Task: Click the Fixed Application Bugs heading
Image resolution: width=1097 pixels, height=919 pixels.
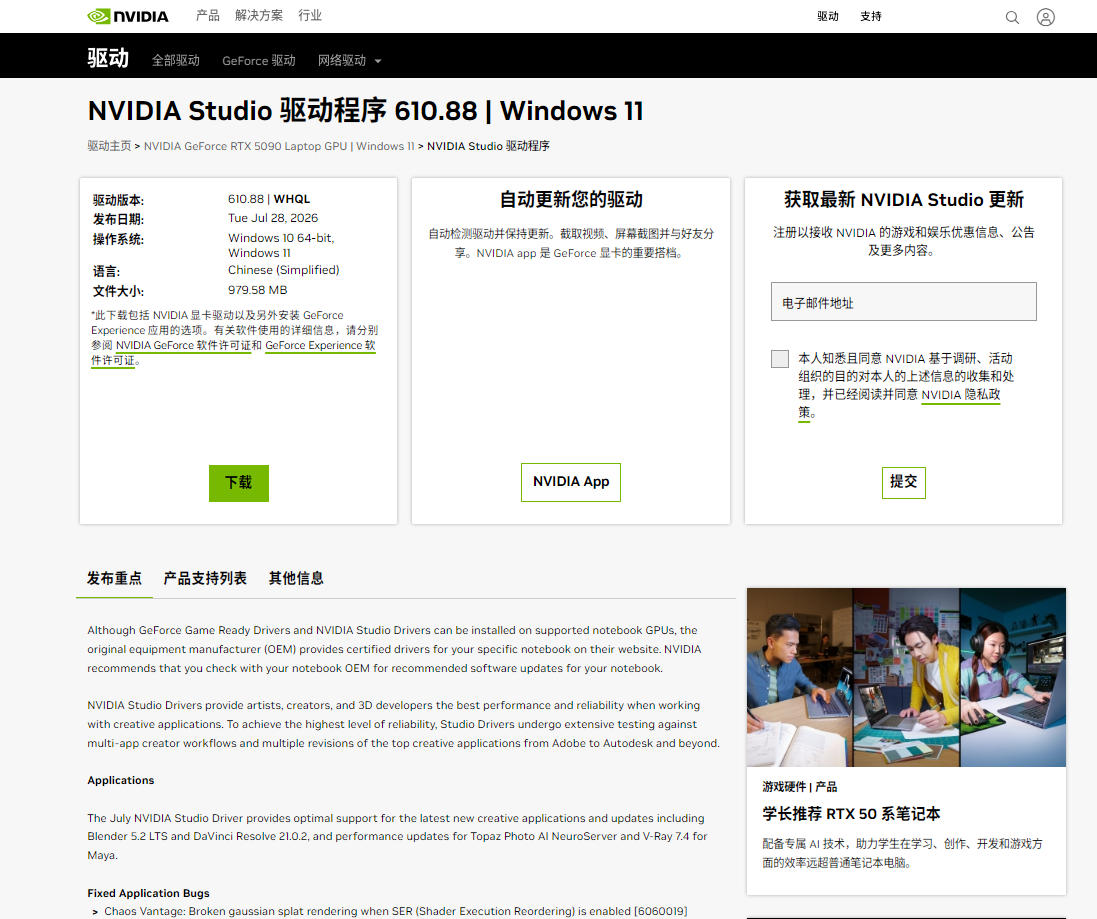Action: 148,893
